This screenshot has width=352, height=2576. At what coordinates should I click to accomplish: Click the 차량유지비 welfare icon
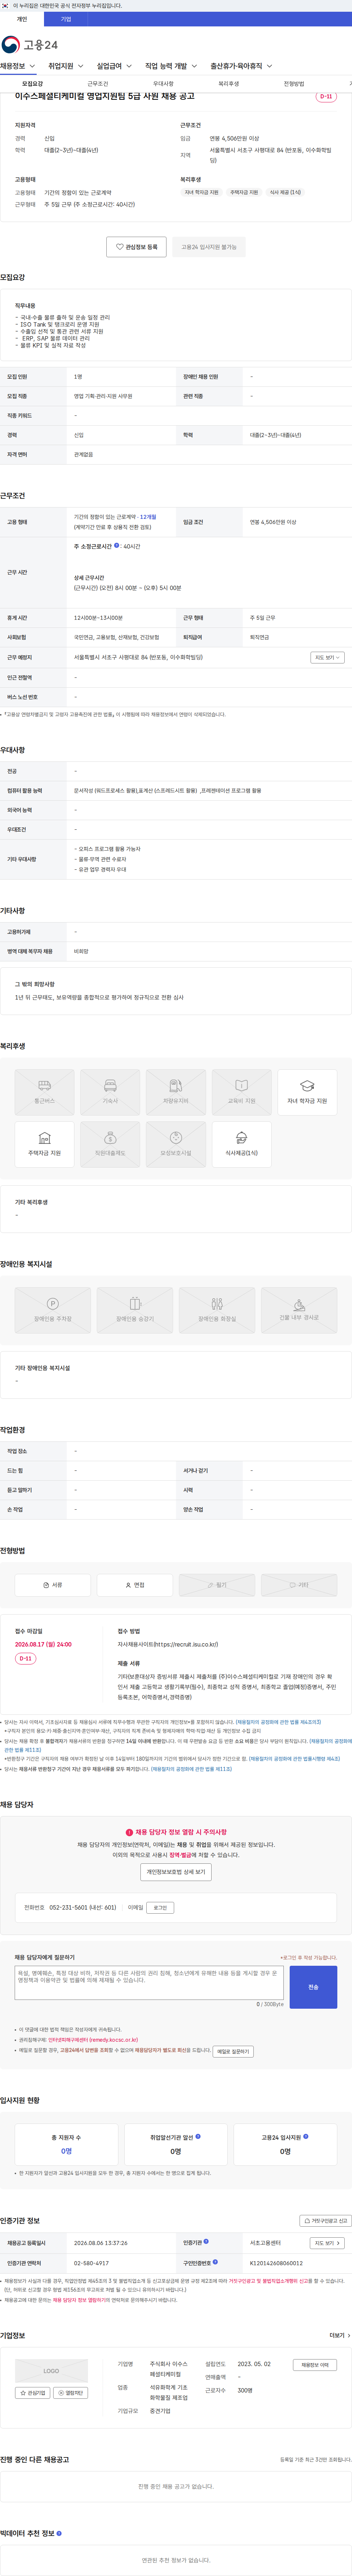tap(176, 1092)
